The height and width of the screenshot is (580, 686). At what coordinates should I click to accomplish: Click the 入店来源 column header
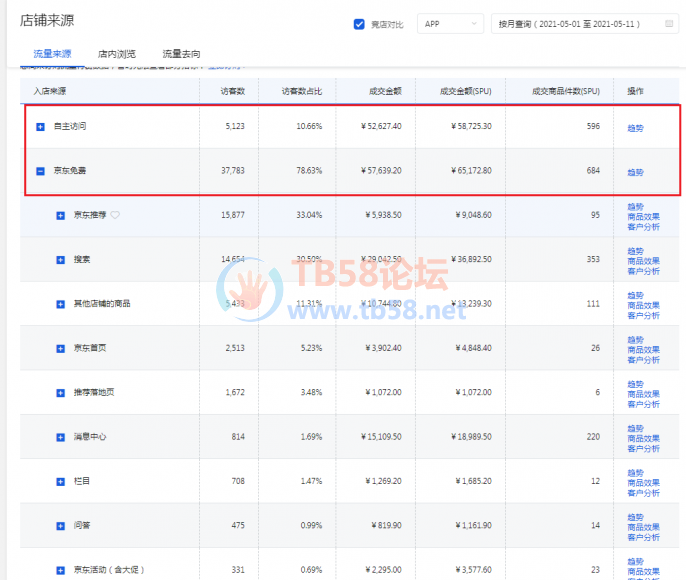click(x=50, y=91)
